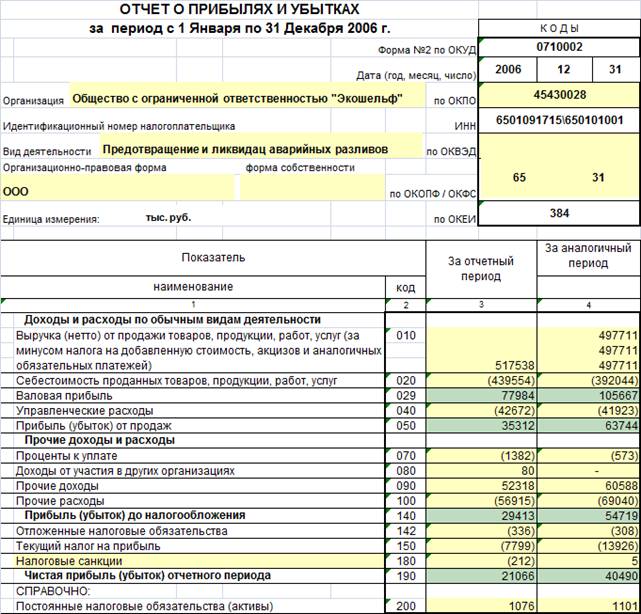Click the OKPO code cell 45430028
This screenshot has width=641, height=614.
point(559,95)
